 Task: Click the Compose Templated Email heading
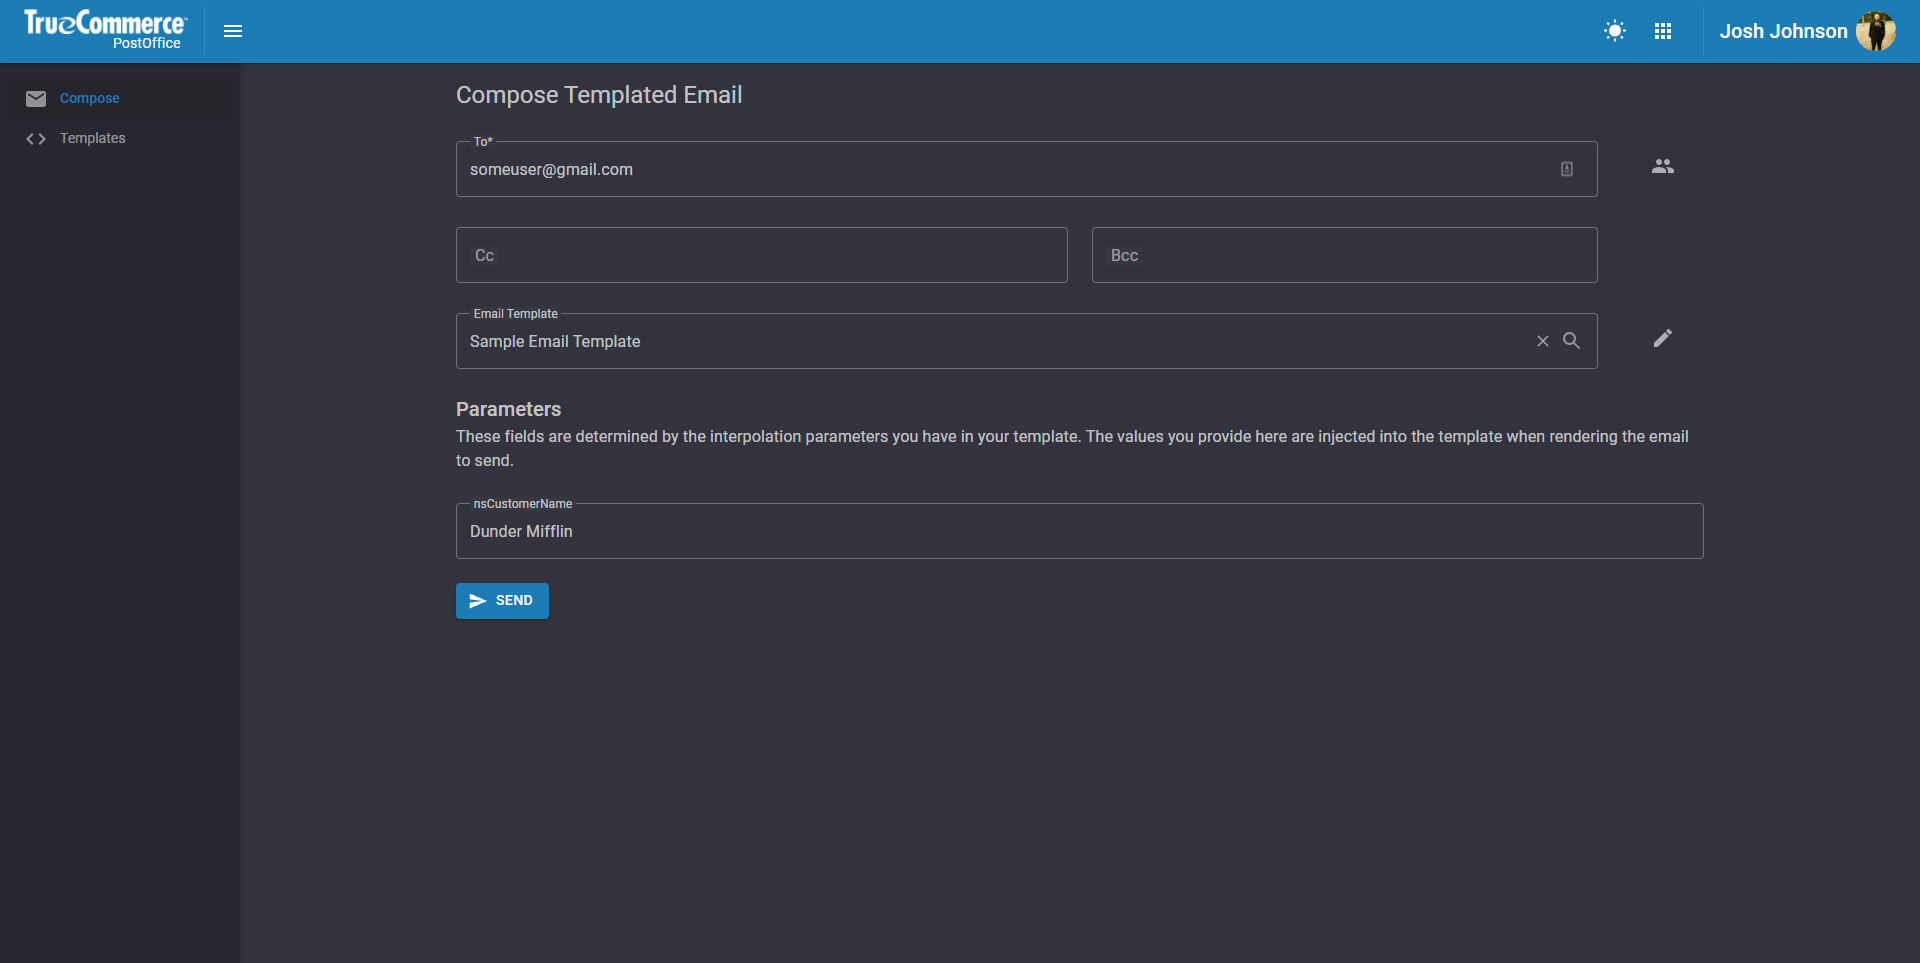click(599, 95)
